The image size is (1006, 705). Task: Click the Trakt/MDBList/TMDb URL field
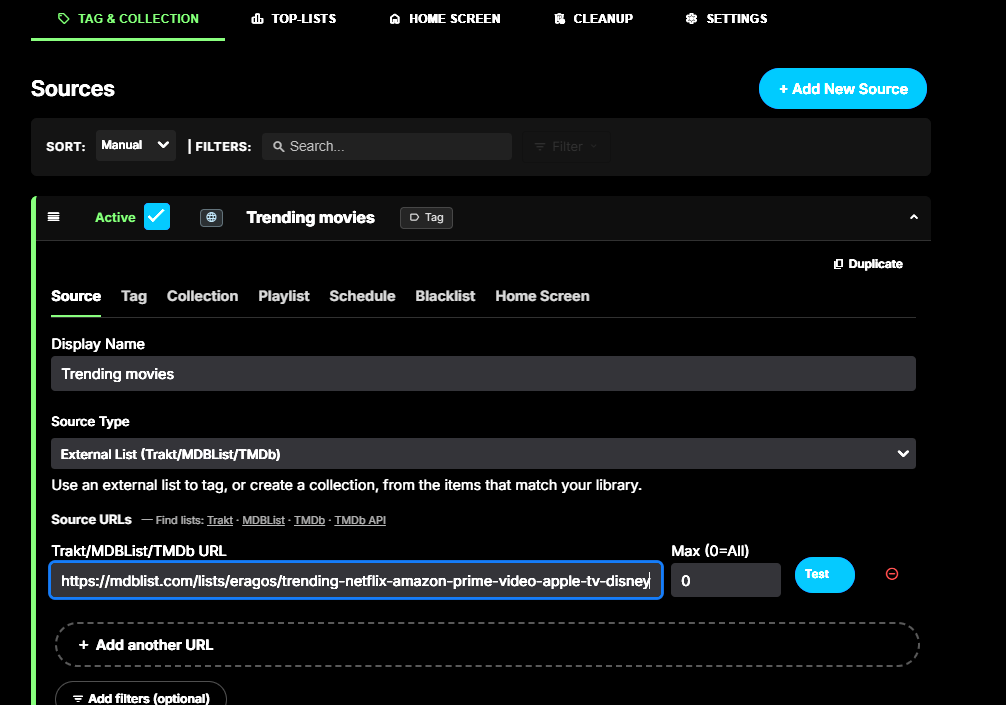[356, 581]
